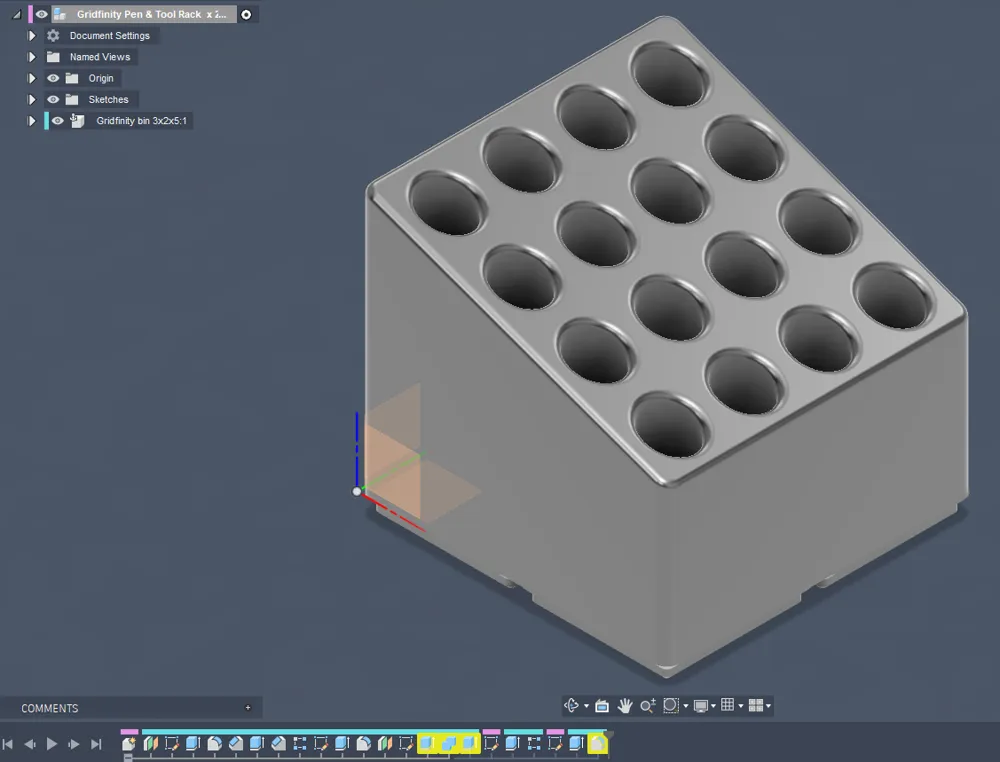Screen dimensions: 1000x762
Task: Open the Grid and Snaps icon
Action: point(727,705)
